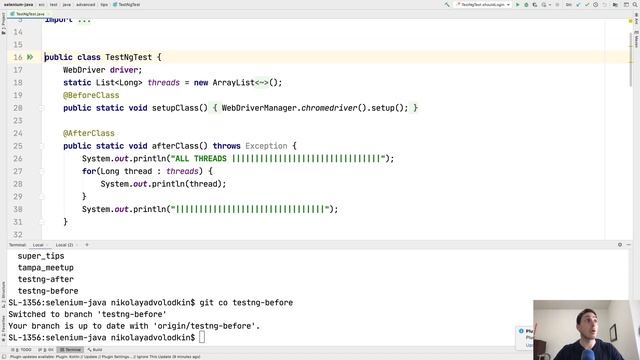Image resolution: width=640 pixels, height=360 pixels.
Task: Click 'super_tips' branch text in terminal
Action: 41,256
